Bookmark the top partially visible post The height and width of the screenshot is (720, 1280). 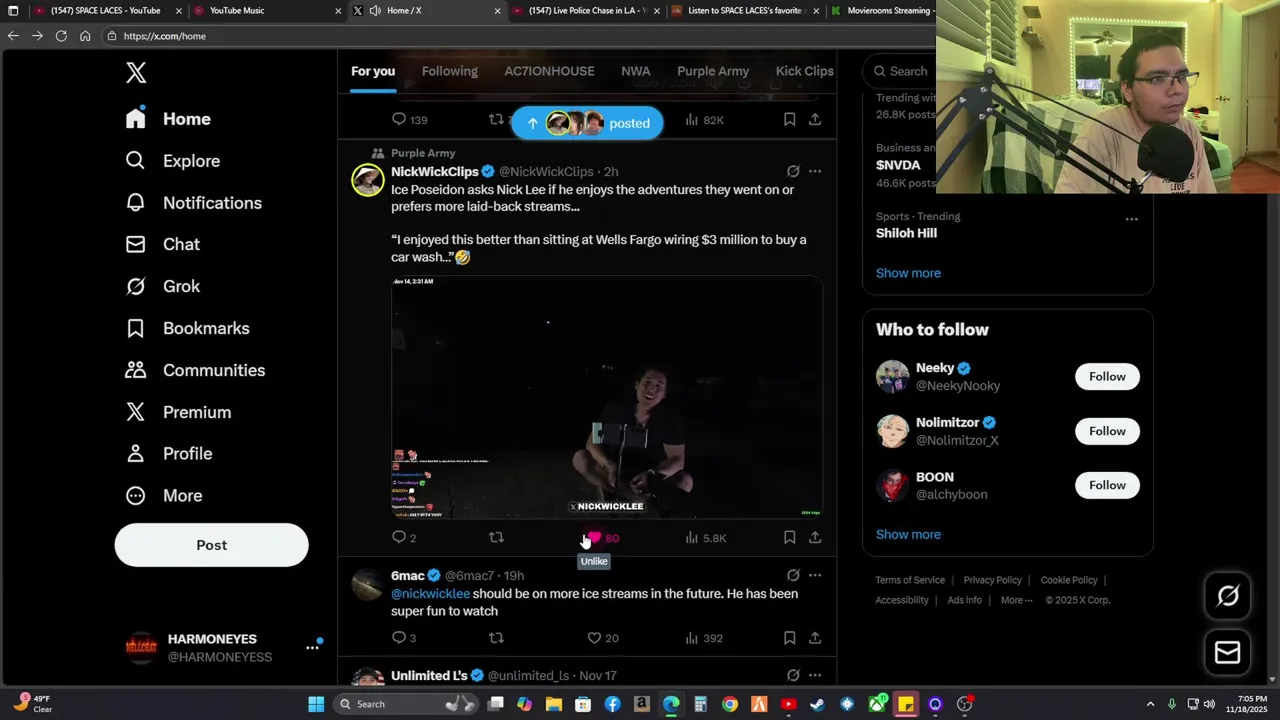click(789, 120)
